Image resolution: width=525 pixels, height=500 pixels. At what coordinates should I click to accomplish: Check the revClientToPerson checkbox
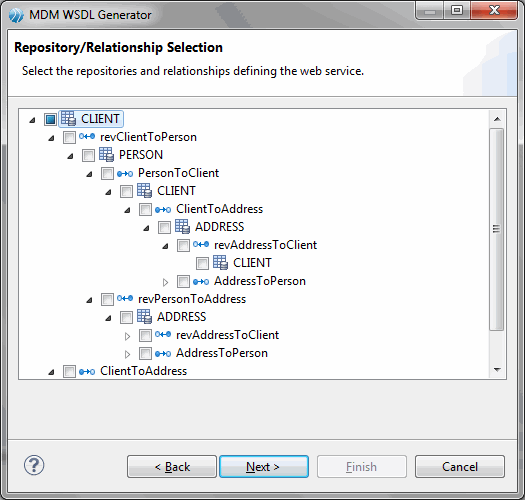tap(69, 137)
